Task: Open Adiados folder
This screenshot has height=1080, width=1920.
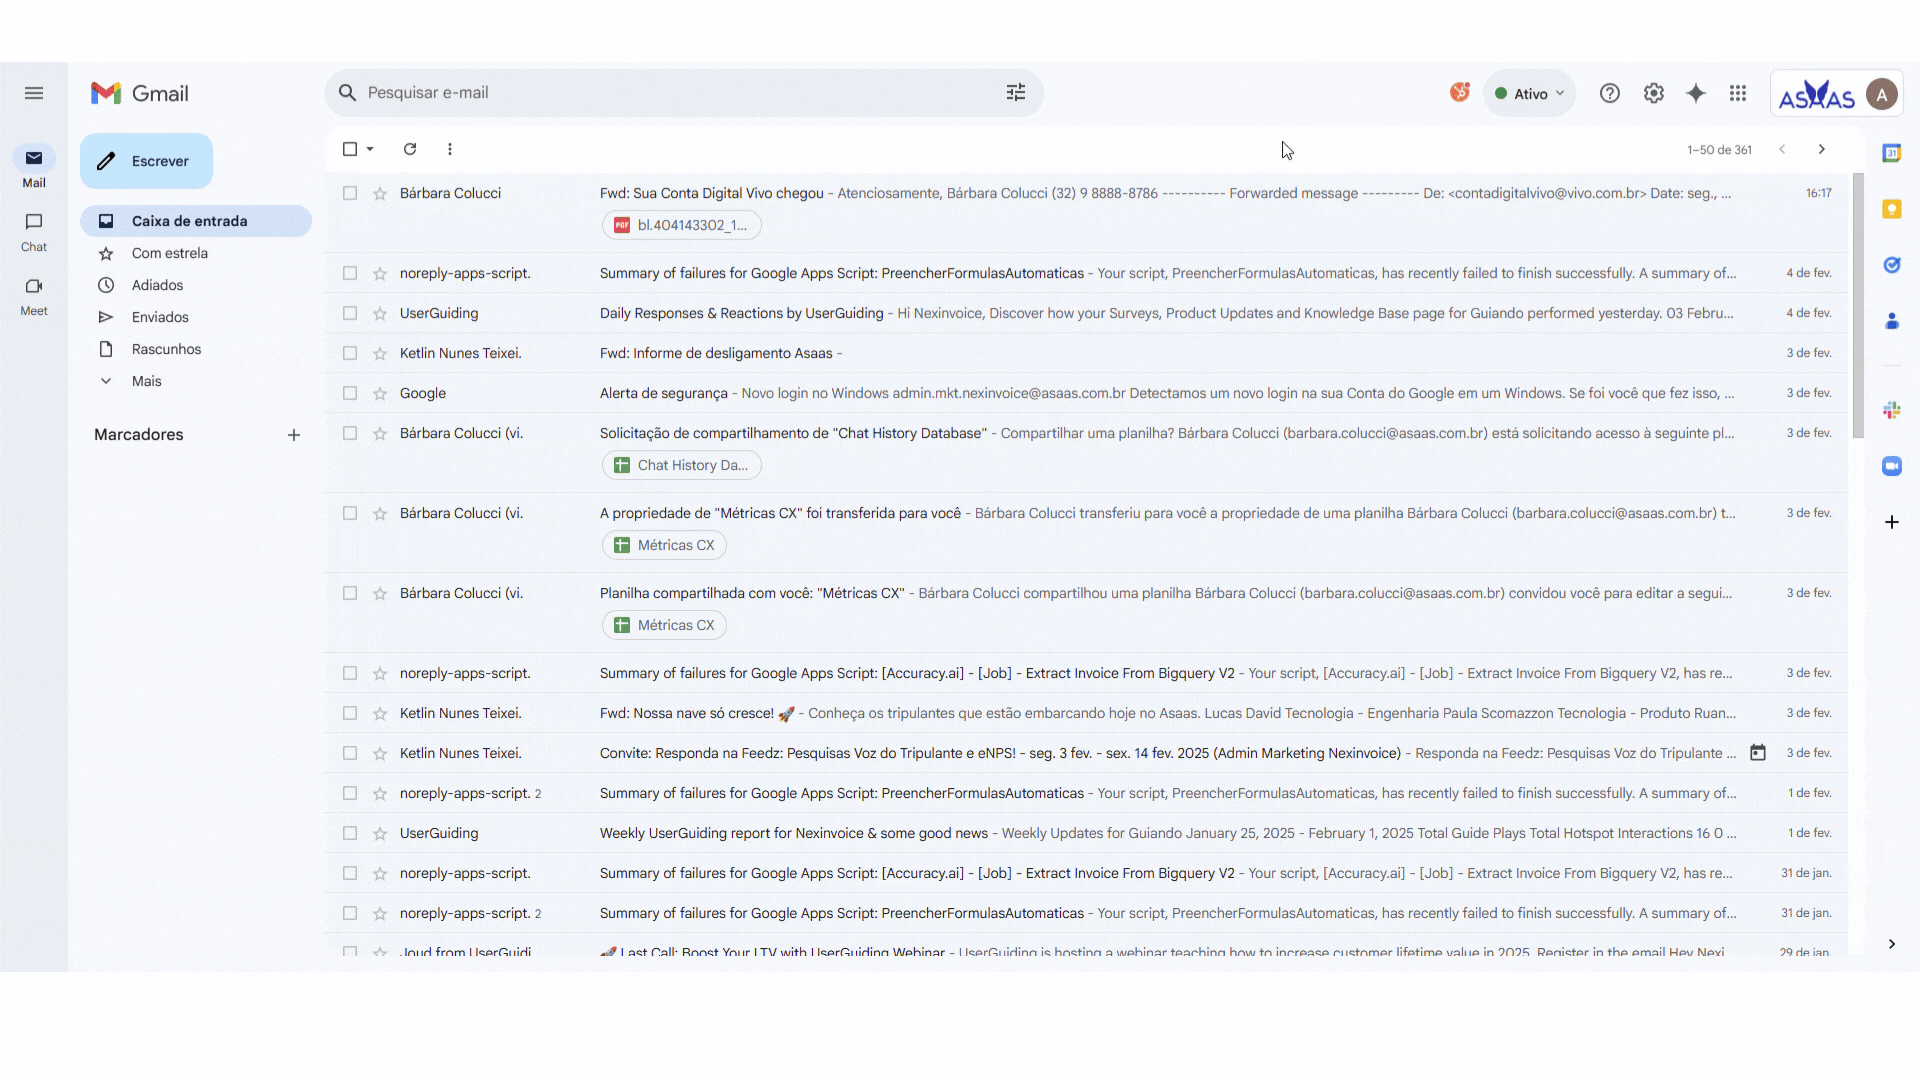Action: [196, 285]
